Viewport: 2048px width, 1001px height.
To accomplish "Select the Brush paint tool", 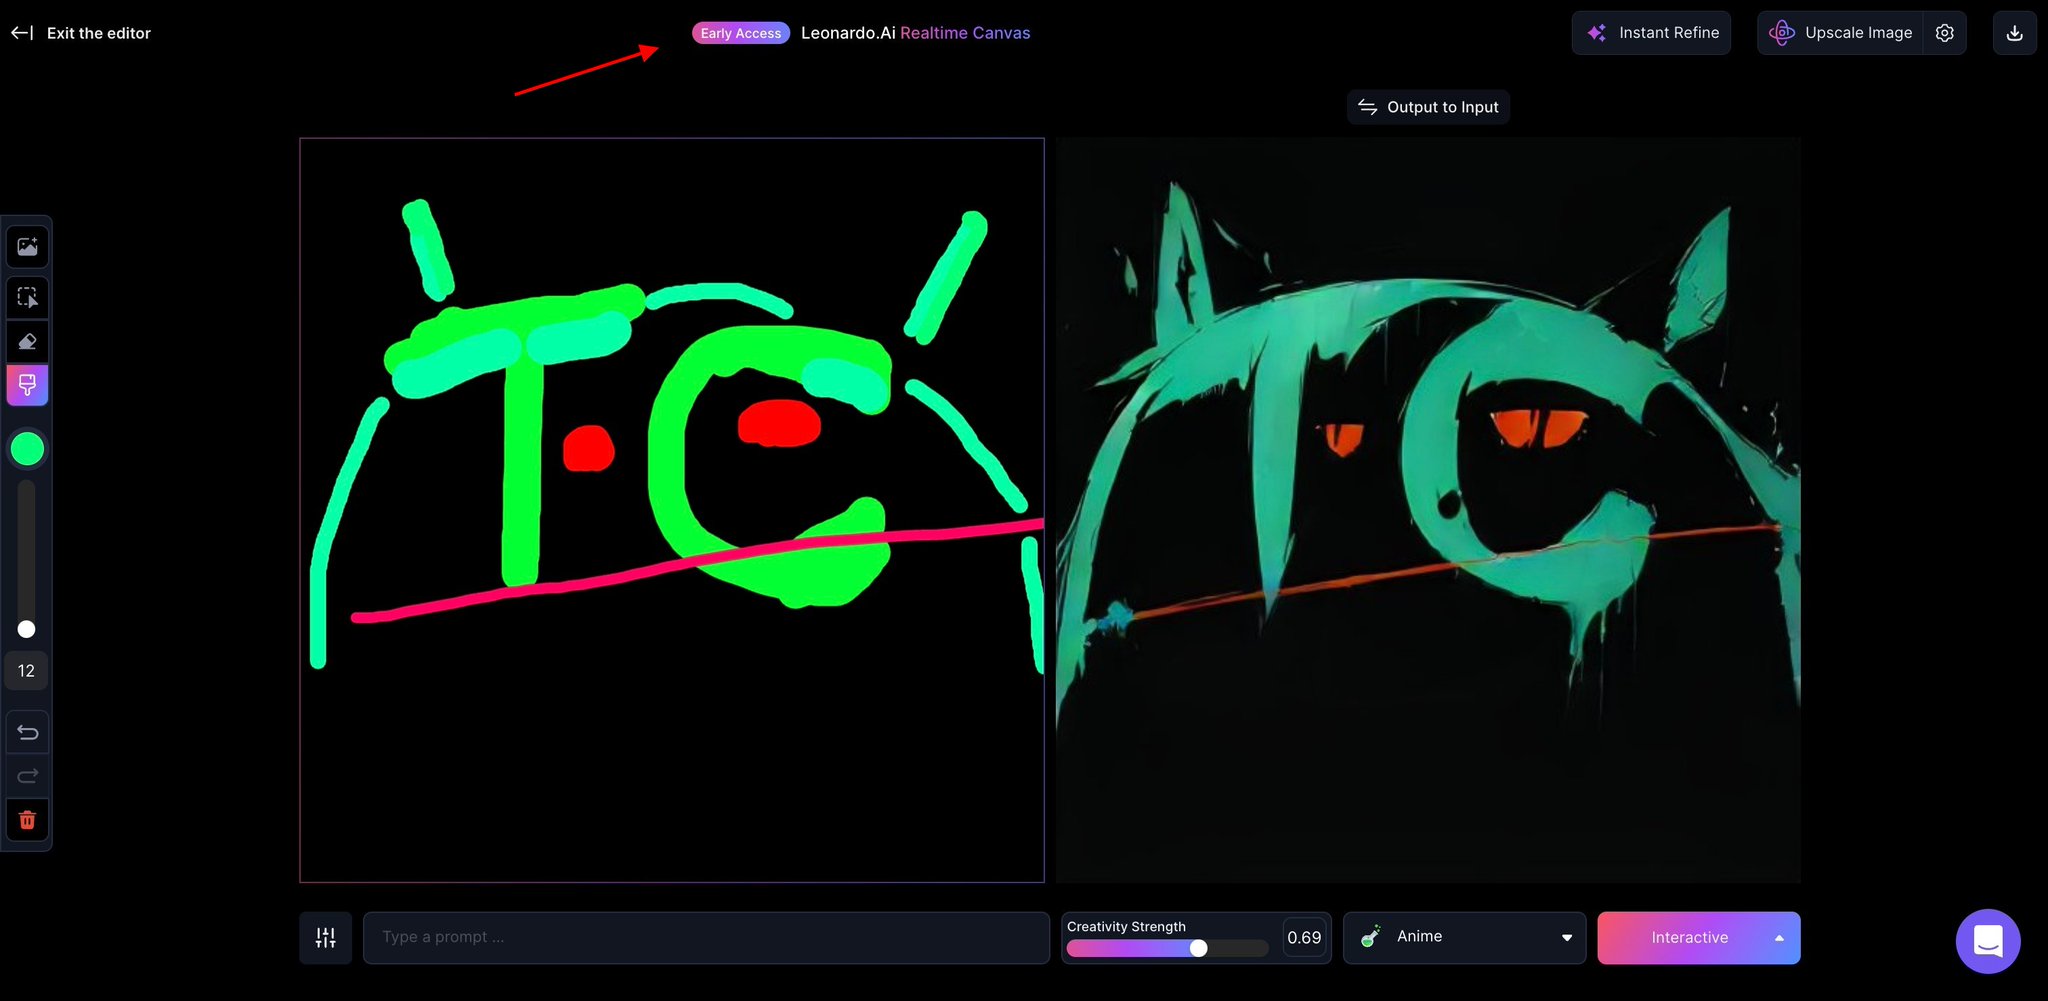I will (27, 385).
